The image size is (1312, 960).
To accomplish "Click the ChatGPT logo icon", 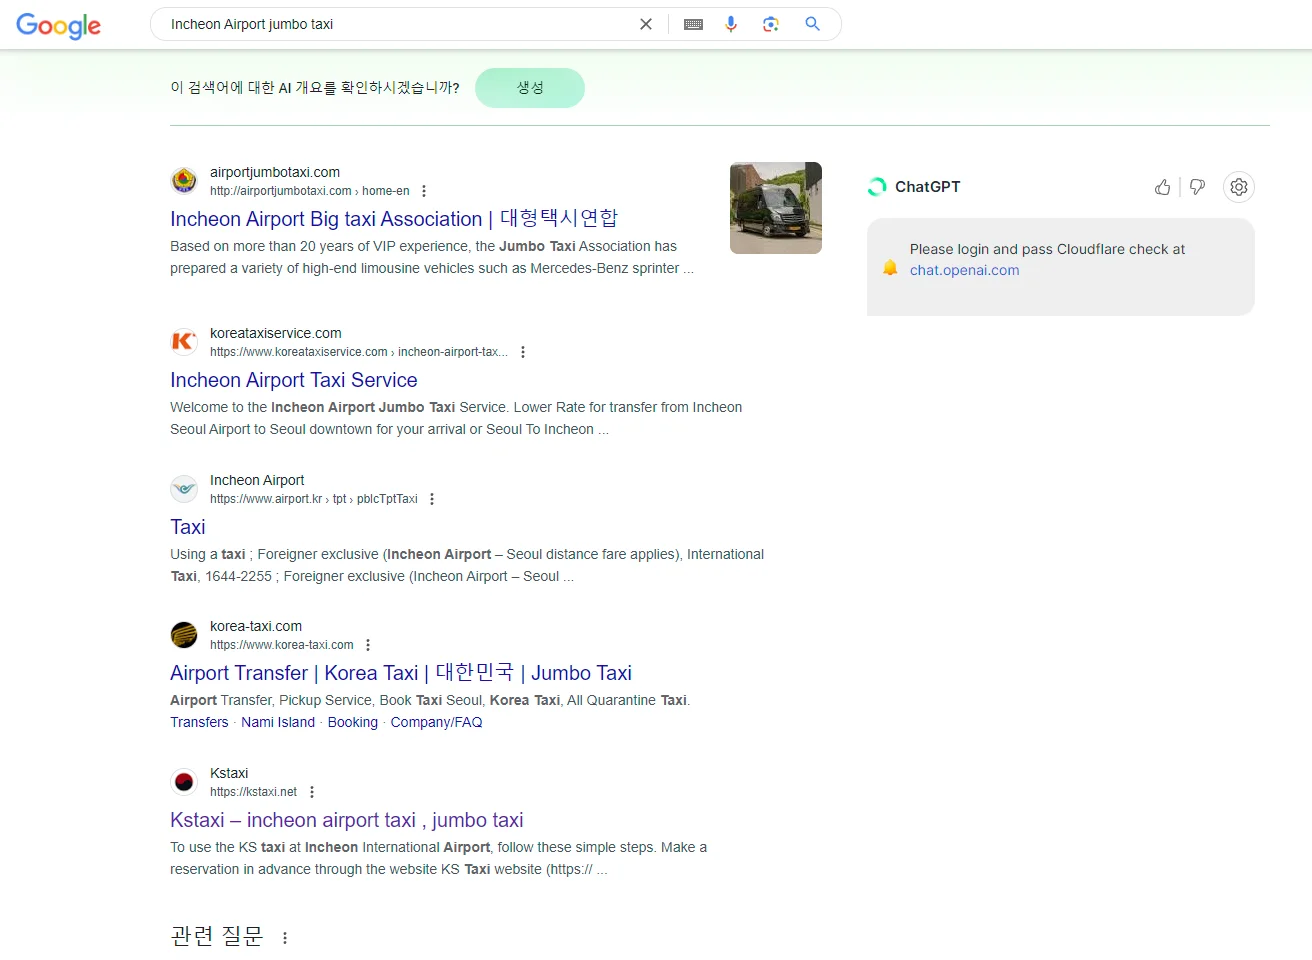I will [x=877, y=187].
